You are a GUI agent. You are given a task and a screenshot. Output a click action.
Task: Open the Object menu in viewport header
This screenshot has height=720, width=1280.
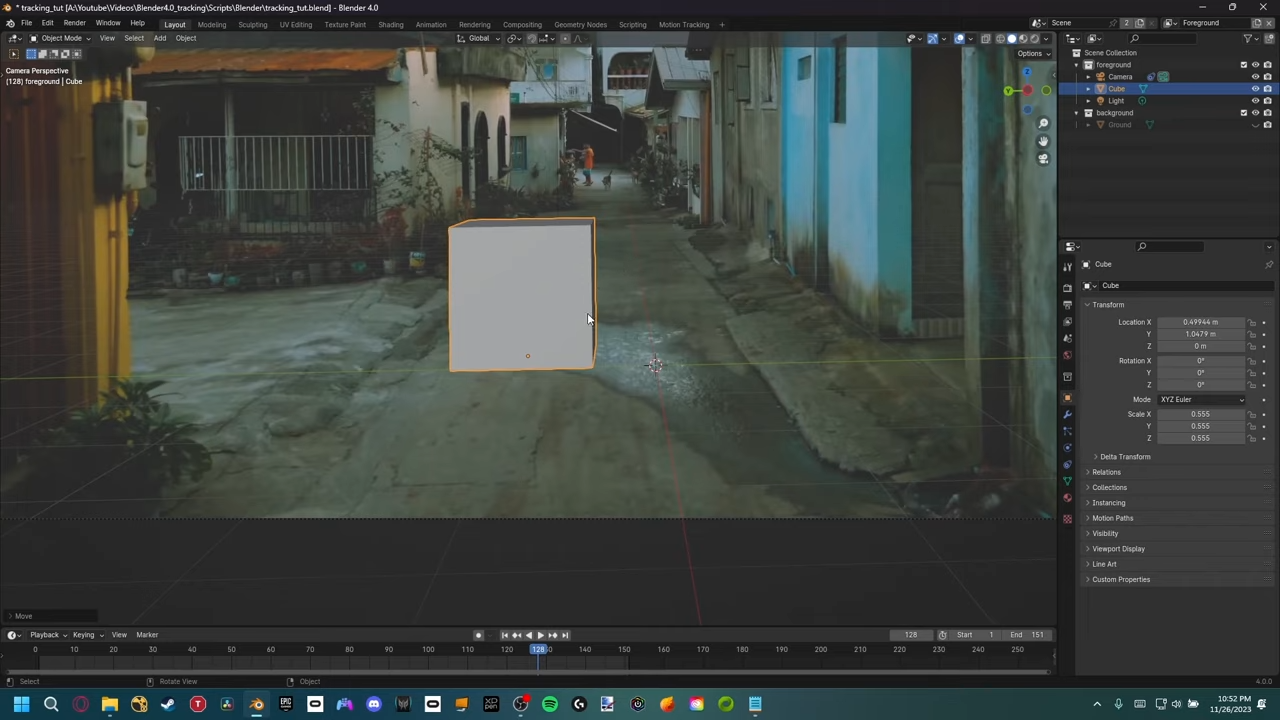coord(185,38)
